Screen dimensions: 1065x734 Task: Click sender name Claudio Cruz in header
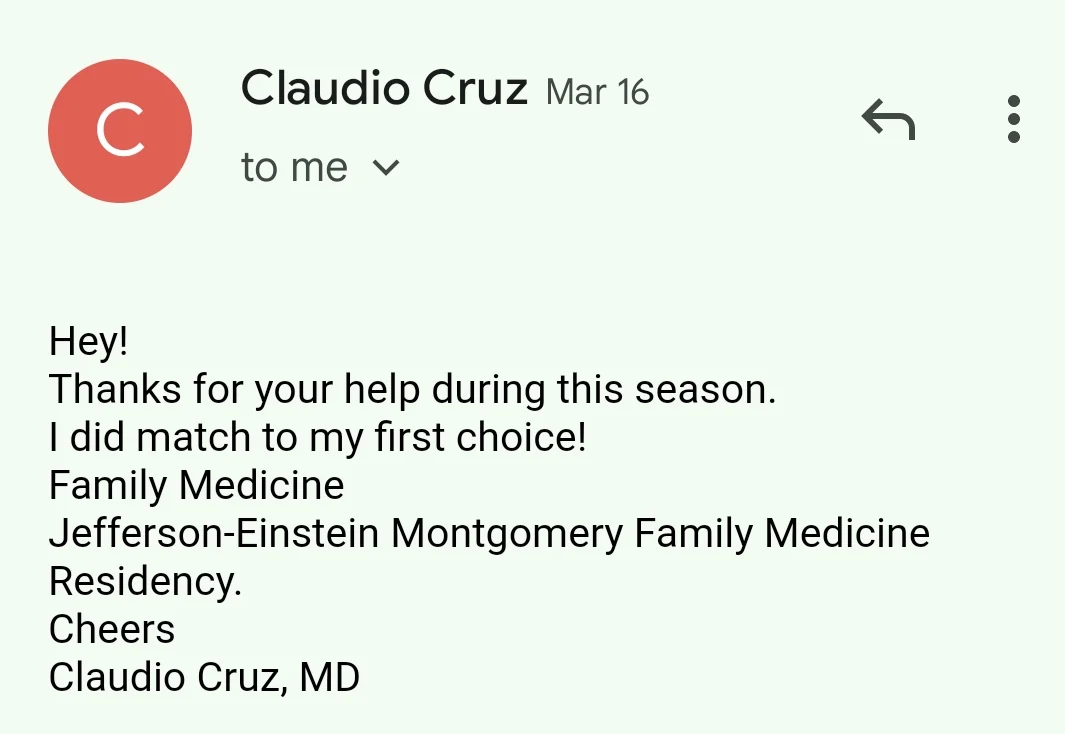coord(384,89)
